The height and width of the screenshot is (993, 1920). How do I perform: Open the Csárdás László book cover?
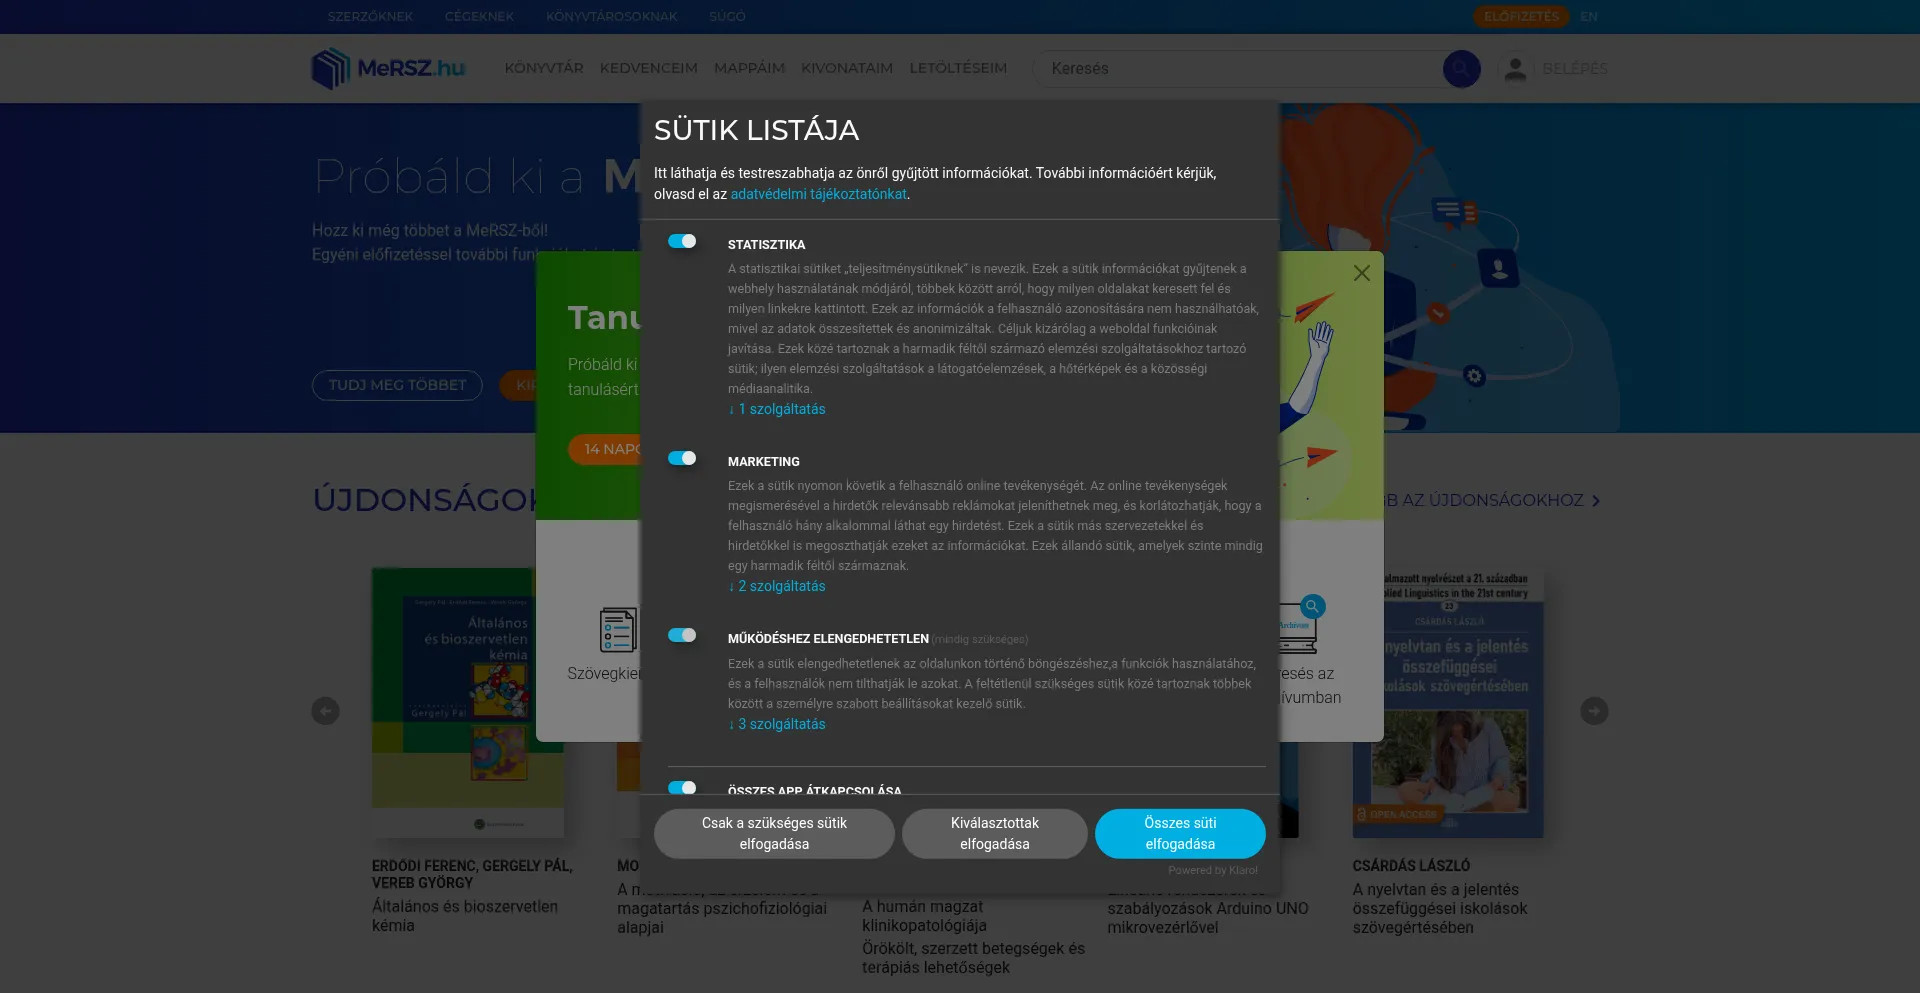(x=1448, y=704)
